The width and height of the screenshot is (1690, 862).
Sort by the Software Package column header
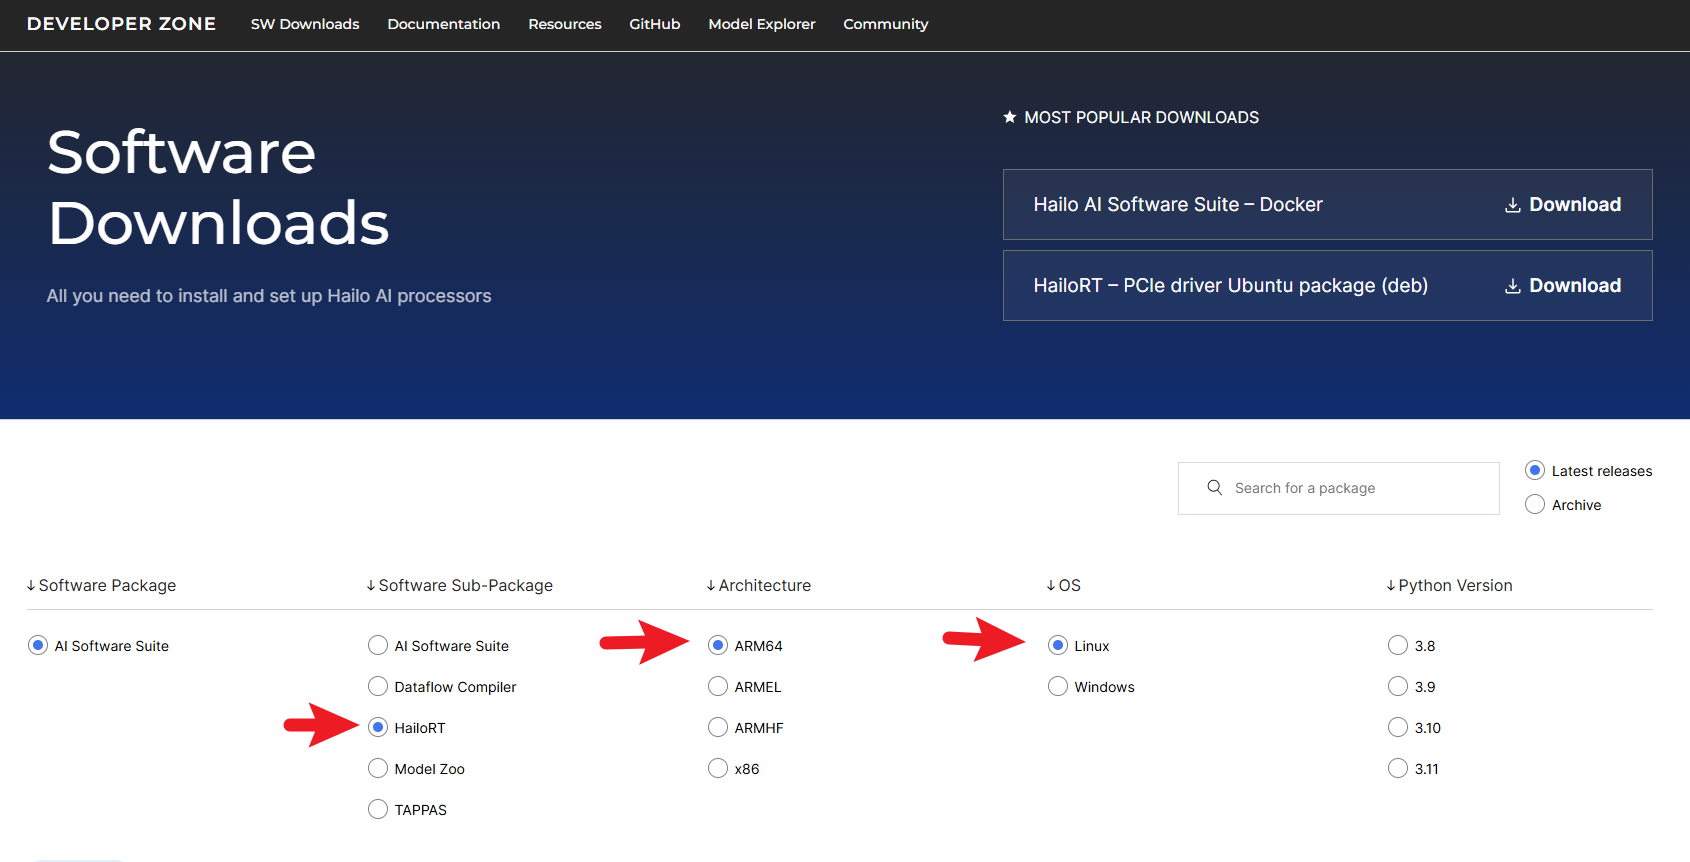coord(101,585)
